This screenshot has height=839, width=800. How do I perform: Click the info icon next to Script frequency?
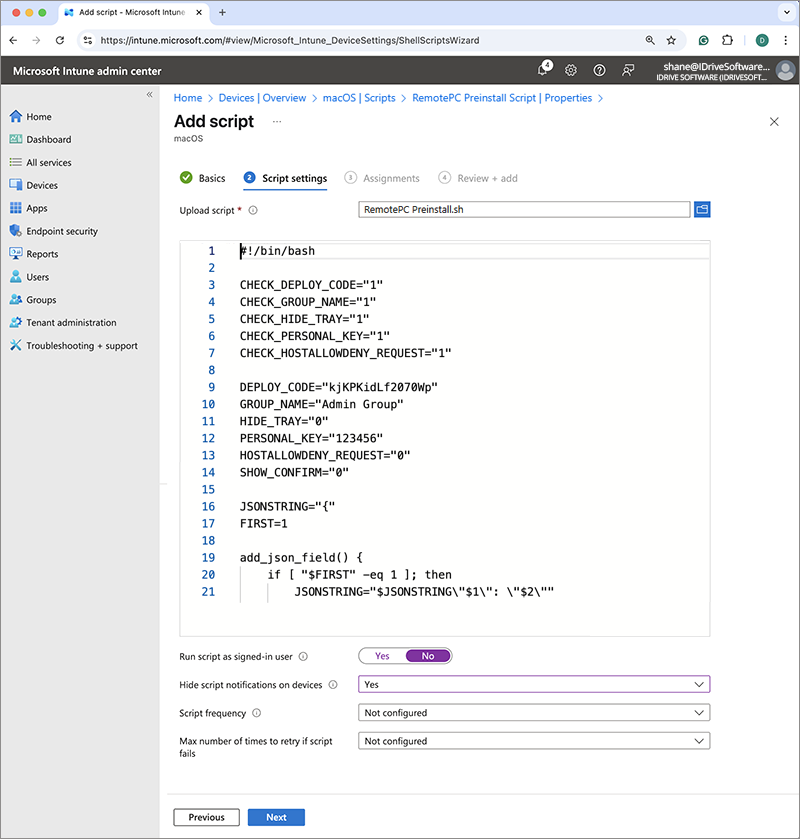(257, 713)
